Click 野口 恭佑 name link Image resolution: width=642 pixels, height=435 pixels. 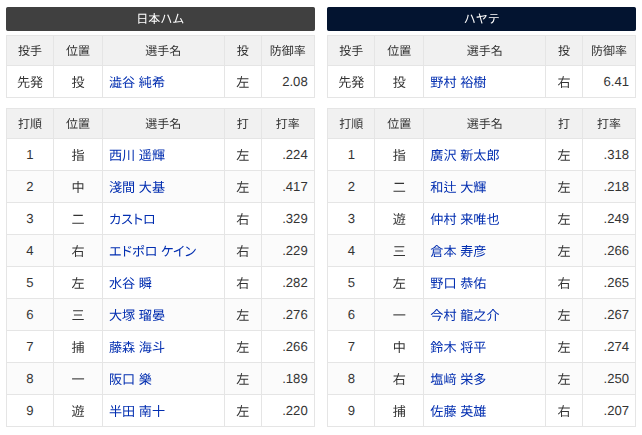click(x=458, y=283)
